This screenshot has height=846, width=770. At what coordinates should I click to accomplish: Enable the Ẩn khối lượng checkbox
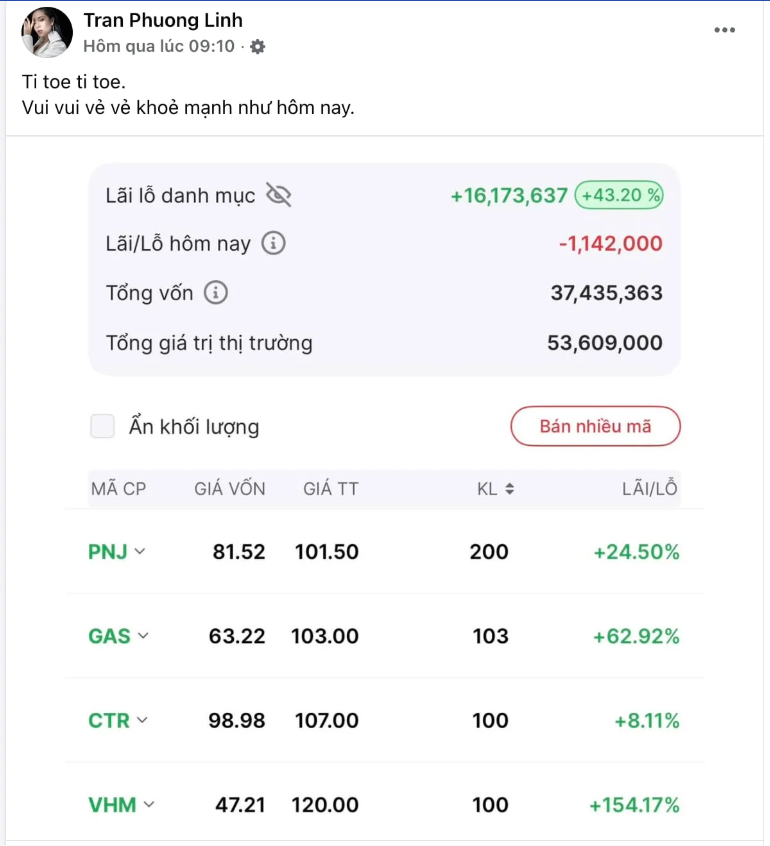103,427
